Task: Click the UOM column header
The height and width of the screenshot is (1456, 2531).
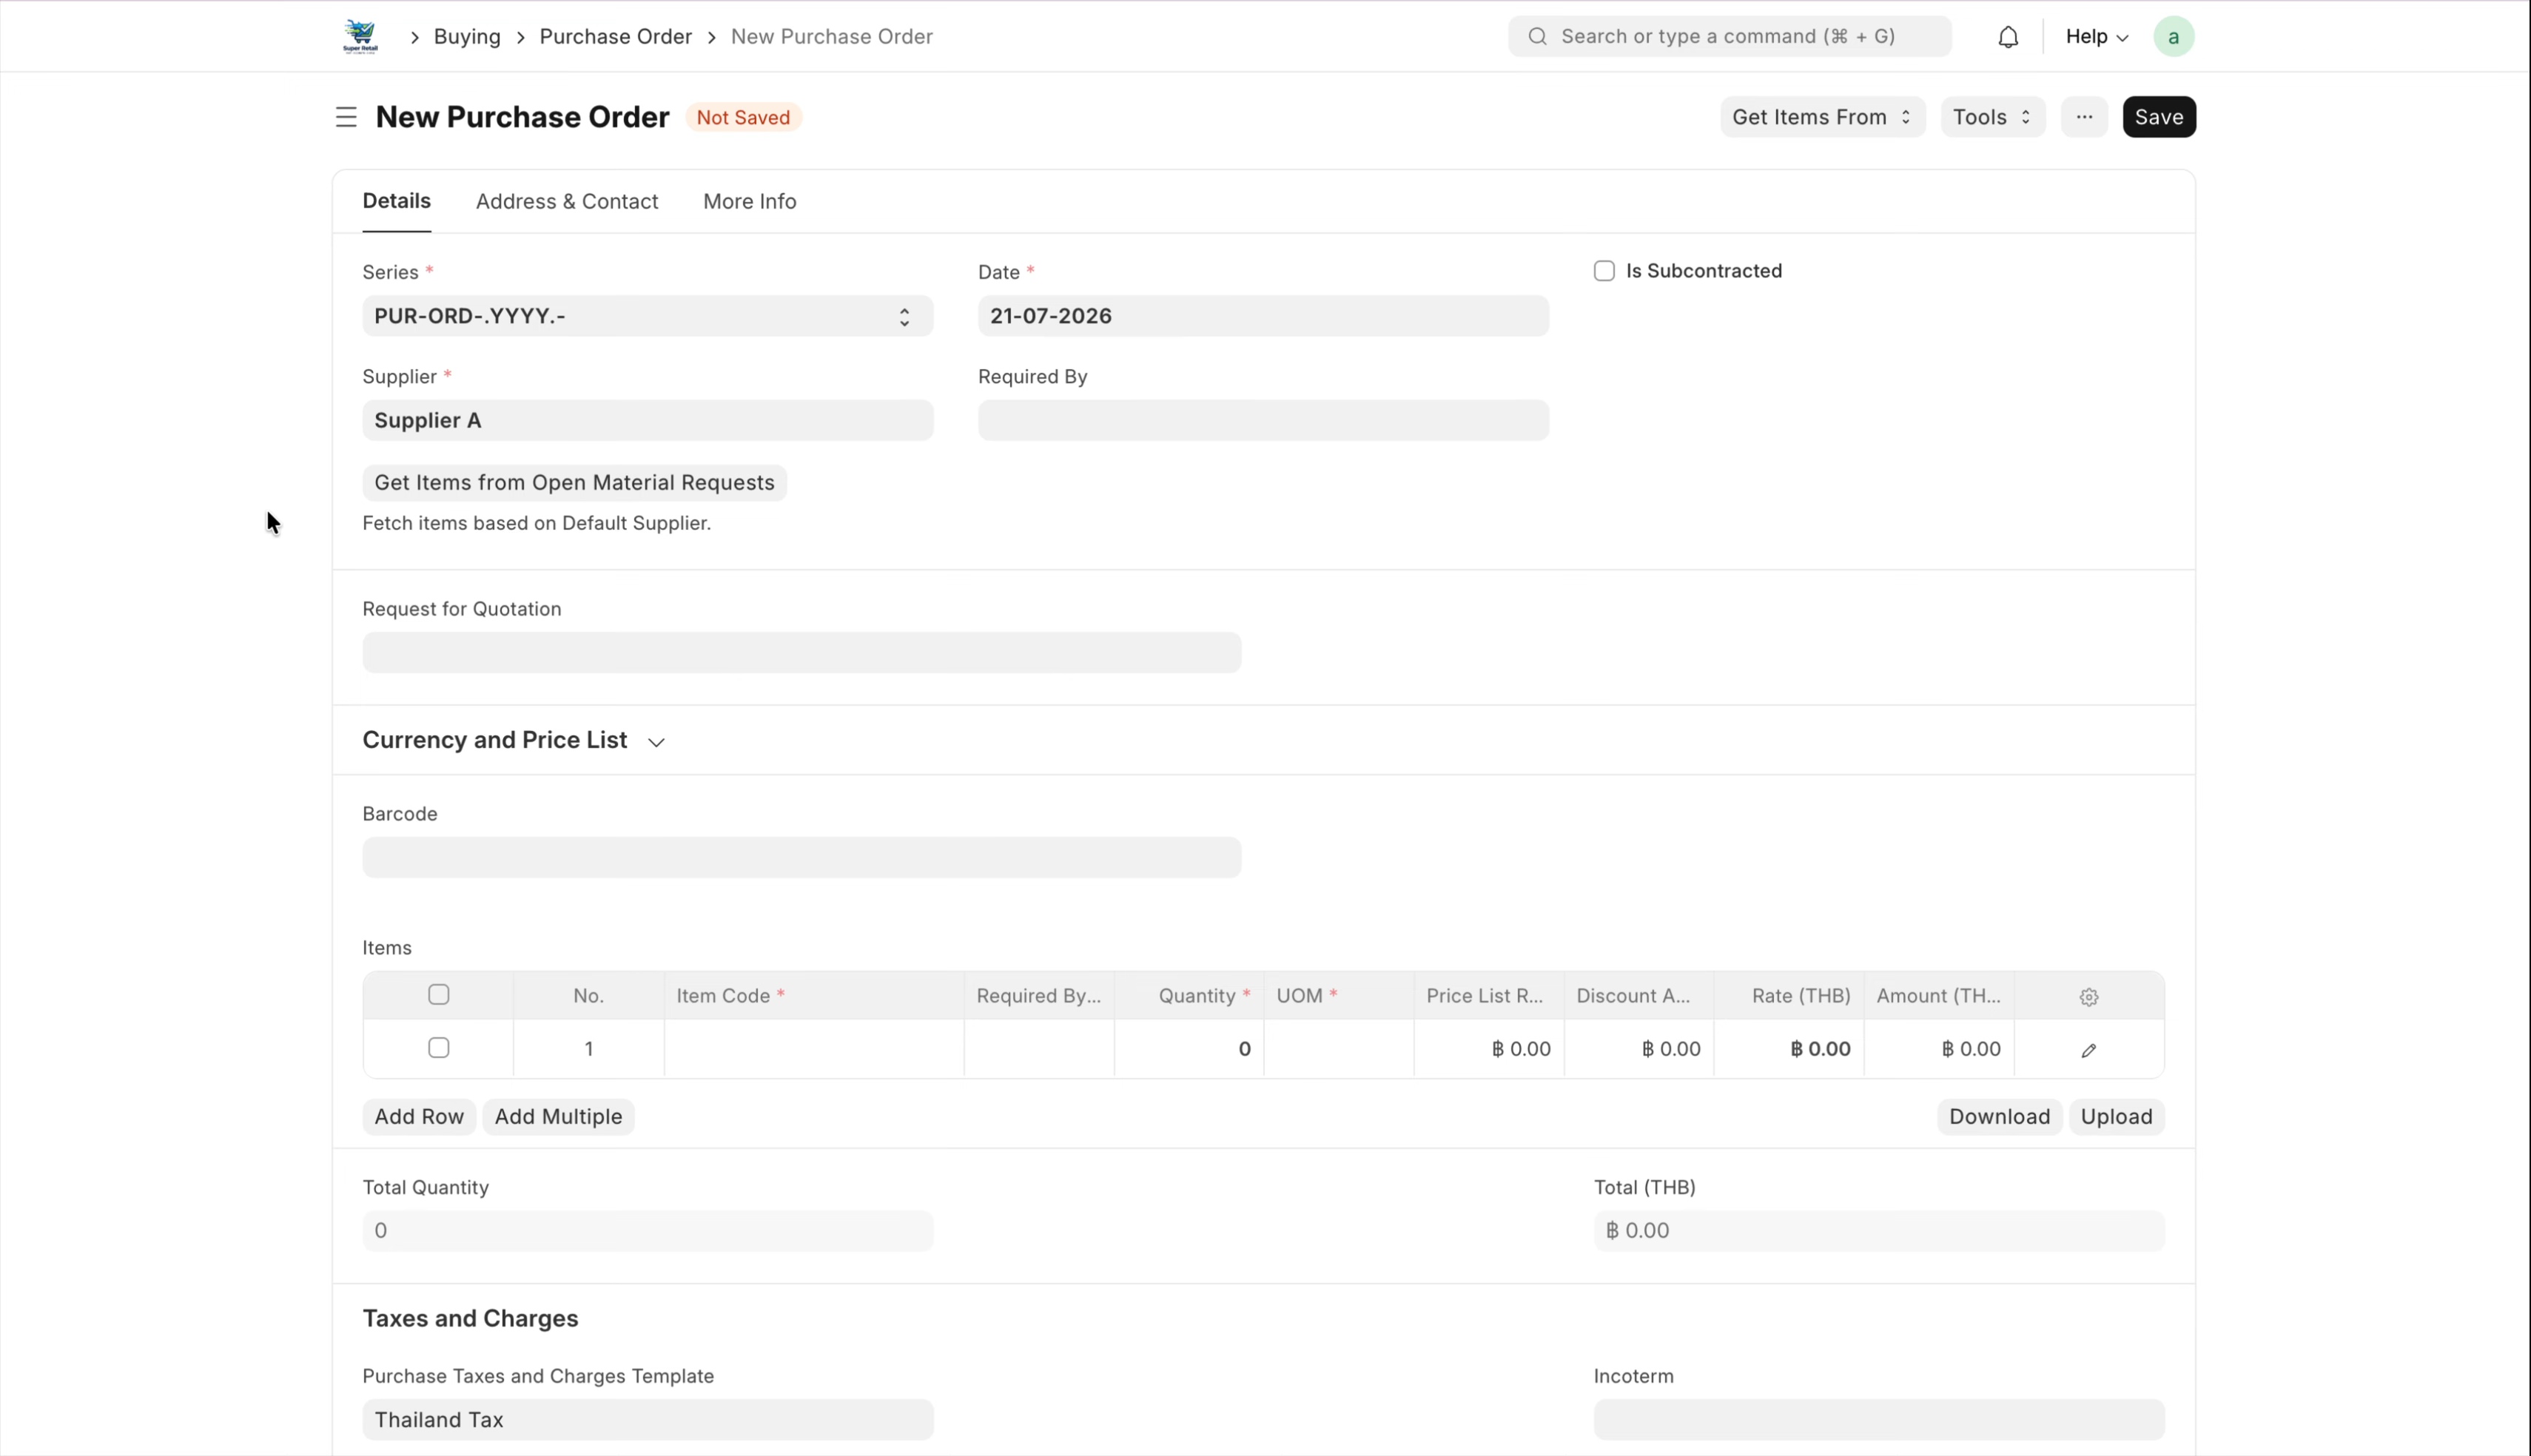Action: (1338, 996)
